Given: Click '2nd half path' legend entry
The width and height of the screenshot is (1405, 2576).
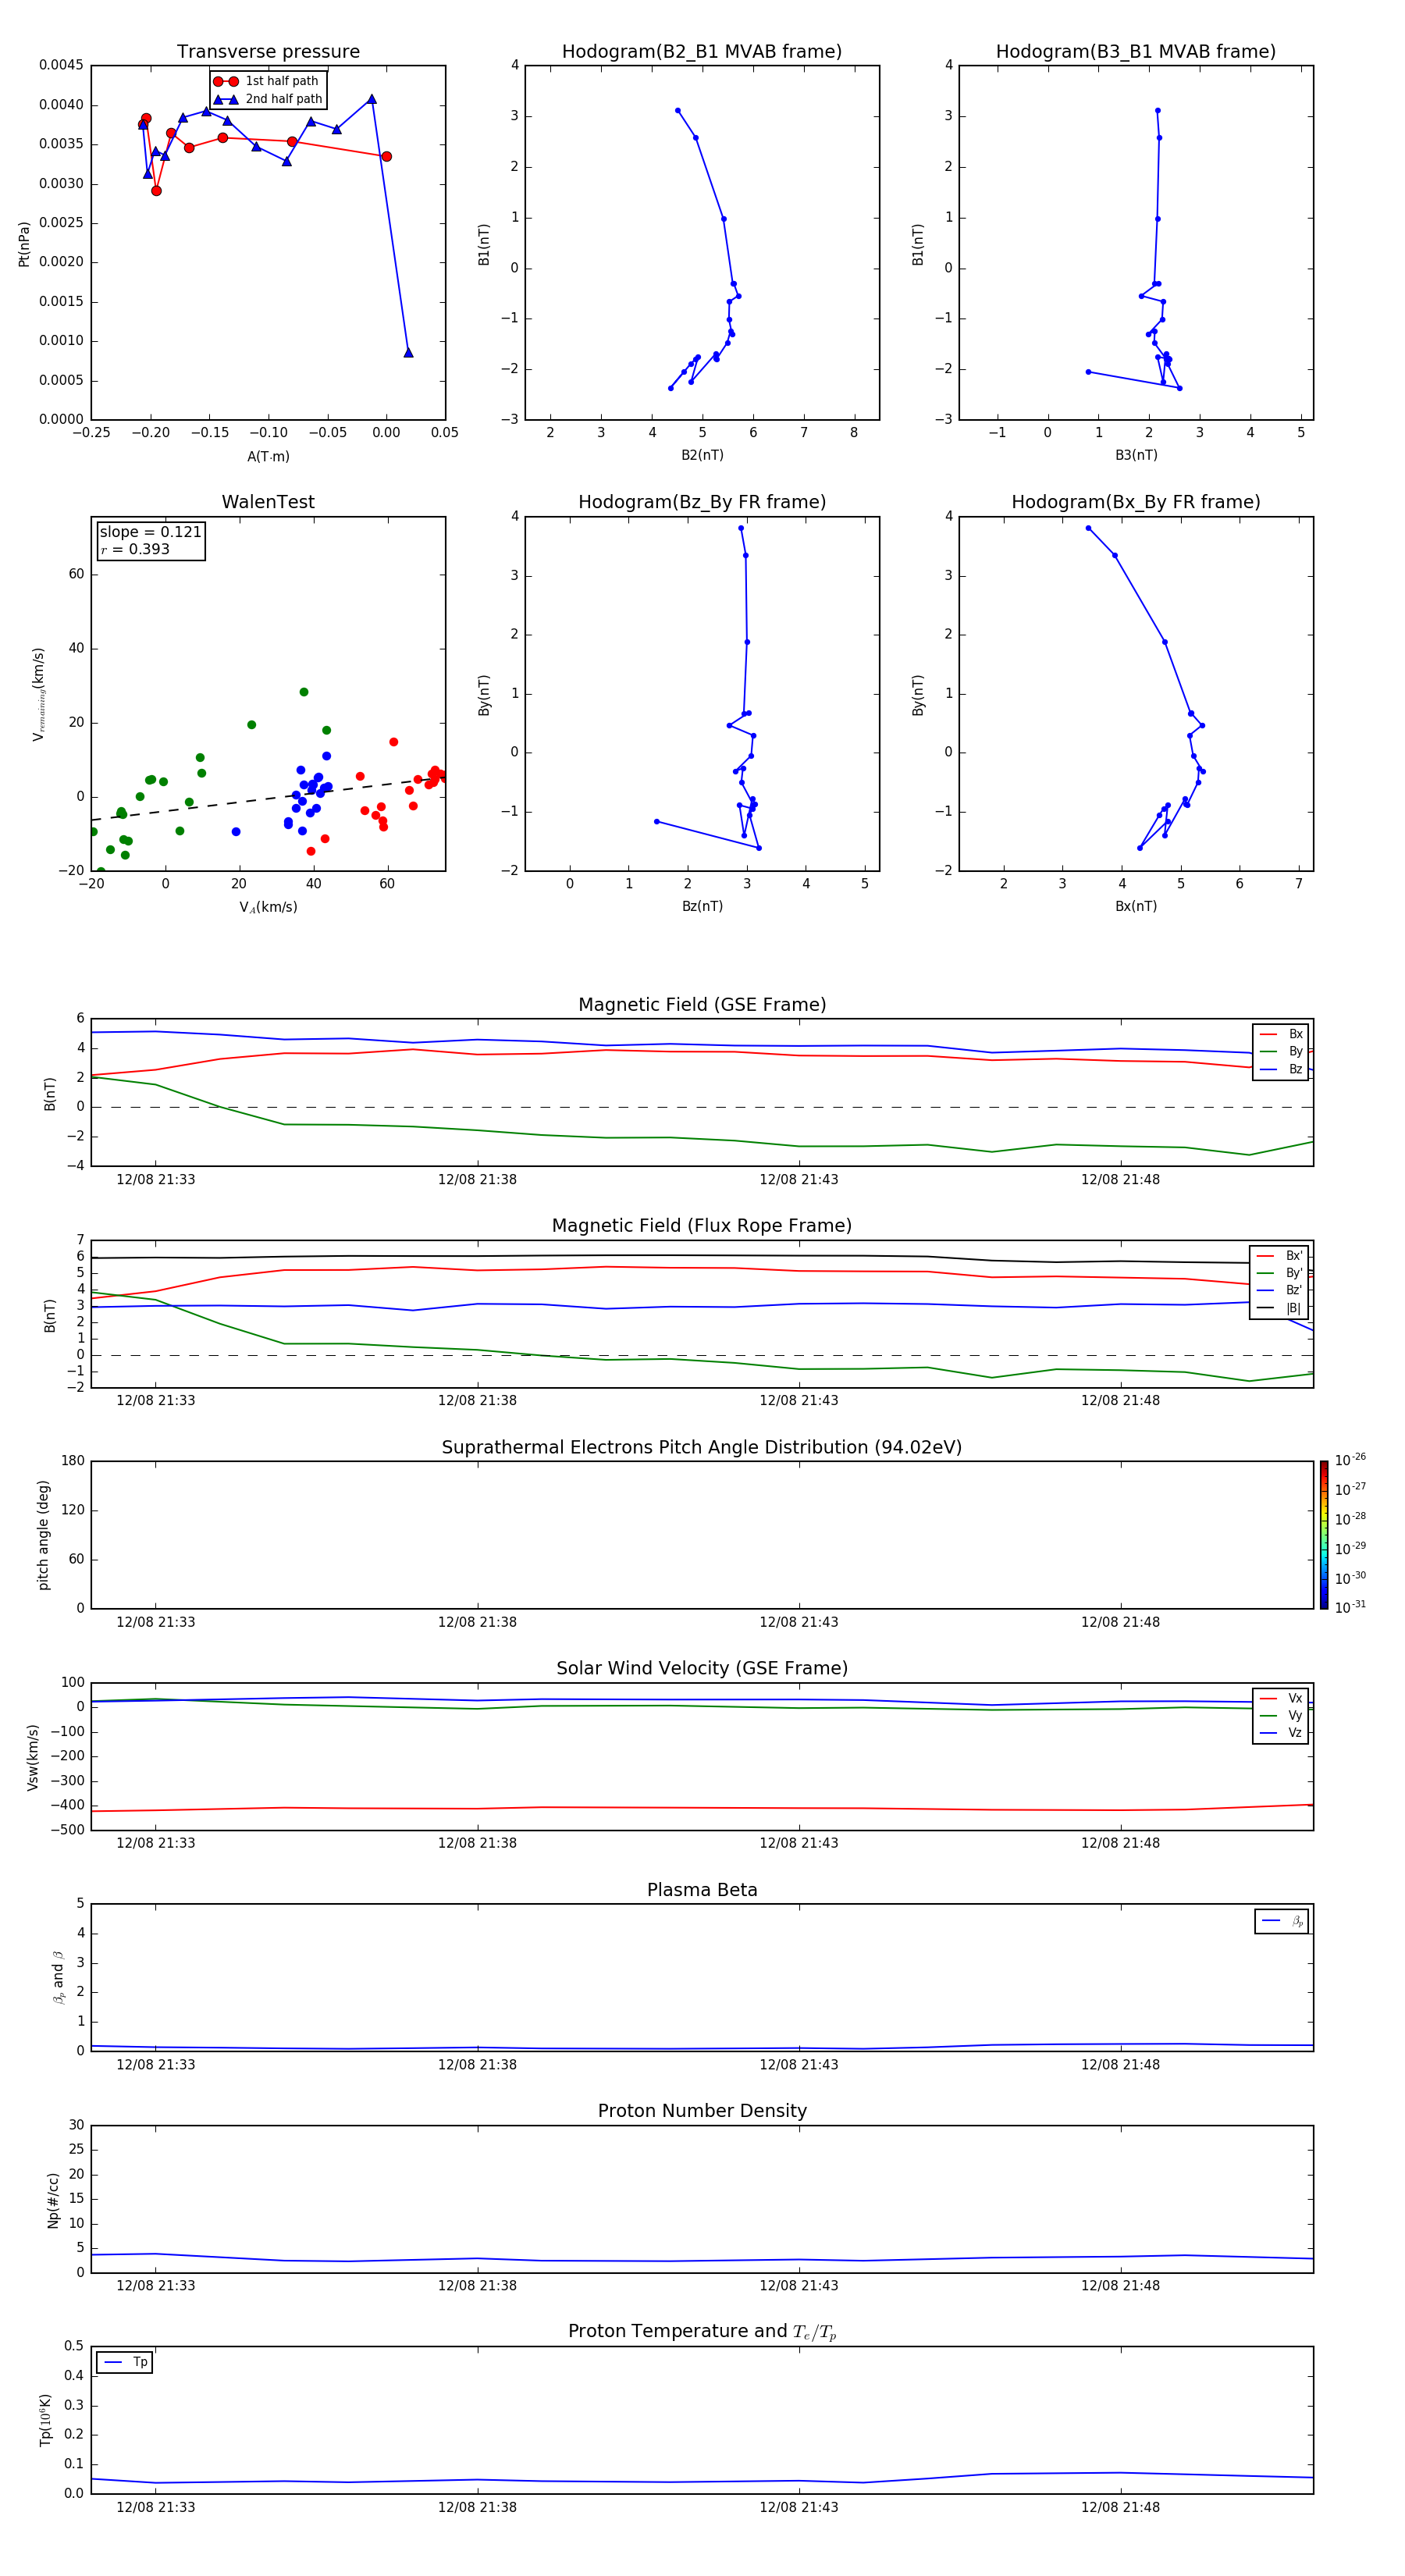Looking at the screenshot, I should [x=268, y=99].
